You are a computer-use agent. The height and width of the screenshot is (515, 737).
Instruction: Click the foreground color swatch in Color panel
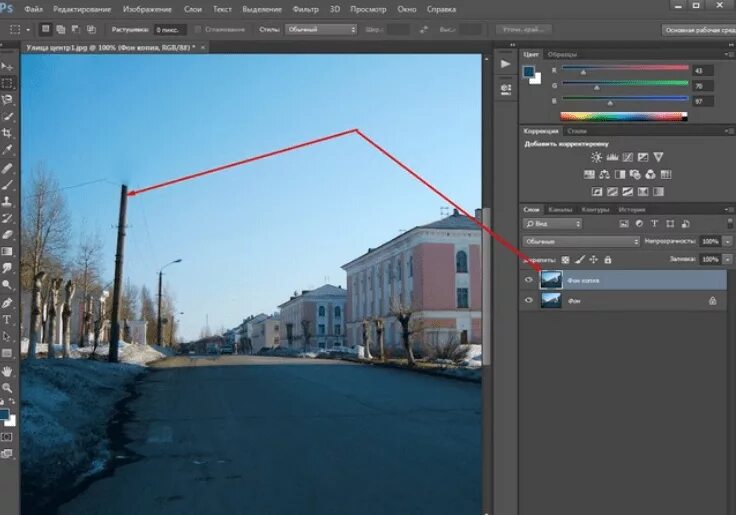pyautogui.click(x=529, y=71)
